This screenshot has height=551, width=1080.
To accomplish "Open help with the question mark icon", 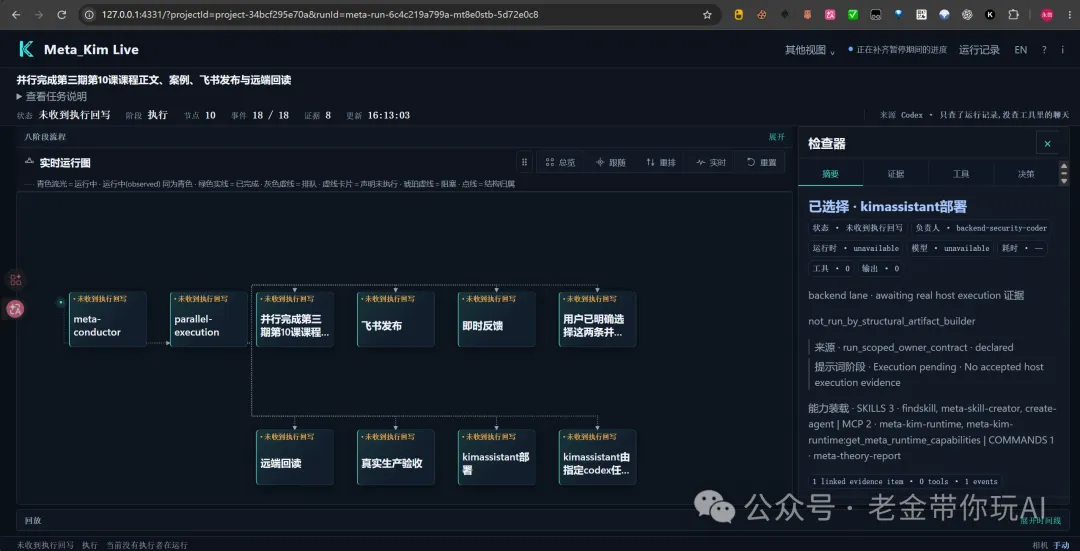I will click(x=1044, y=50).
